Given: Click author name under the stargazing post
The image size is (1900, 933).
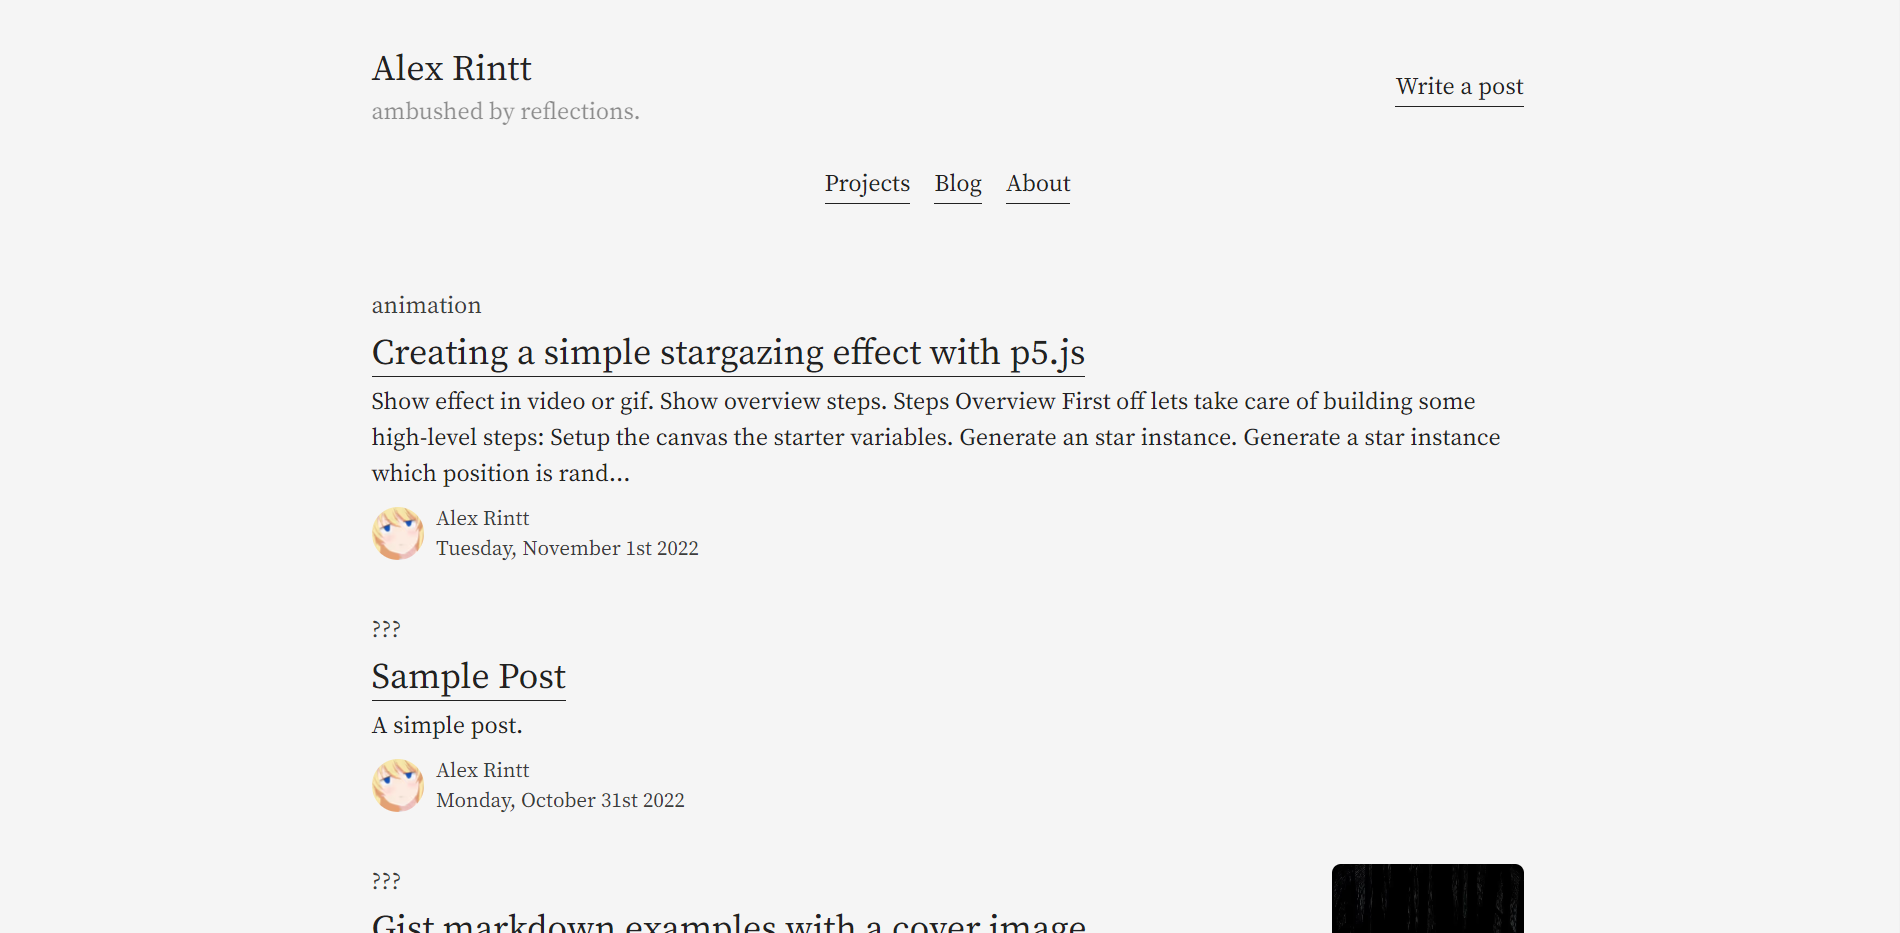Looking at the screenshot, I should click(482, 518).
